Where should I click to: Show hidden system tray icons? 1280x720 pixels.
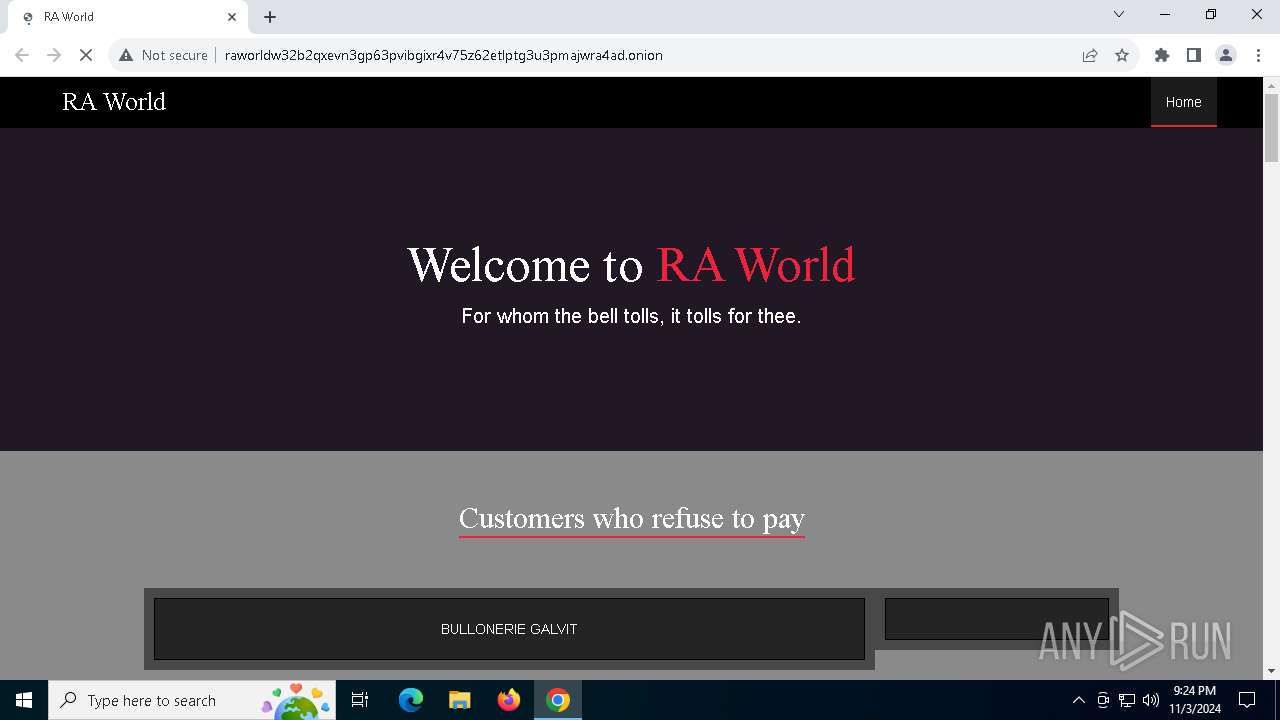[x=1078, y=700]
